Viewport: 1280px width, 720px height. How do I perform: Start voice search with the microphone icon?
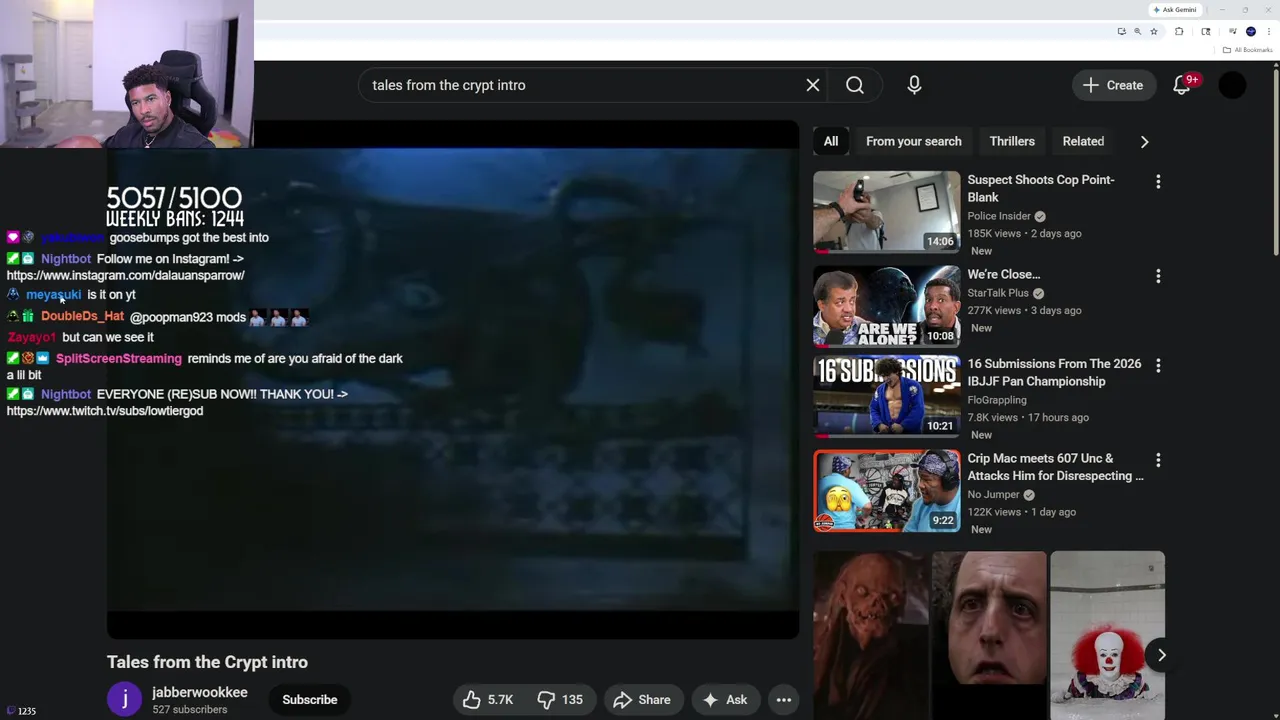914,85
